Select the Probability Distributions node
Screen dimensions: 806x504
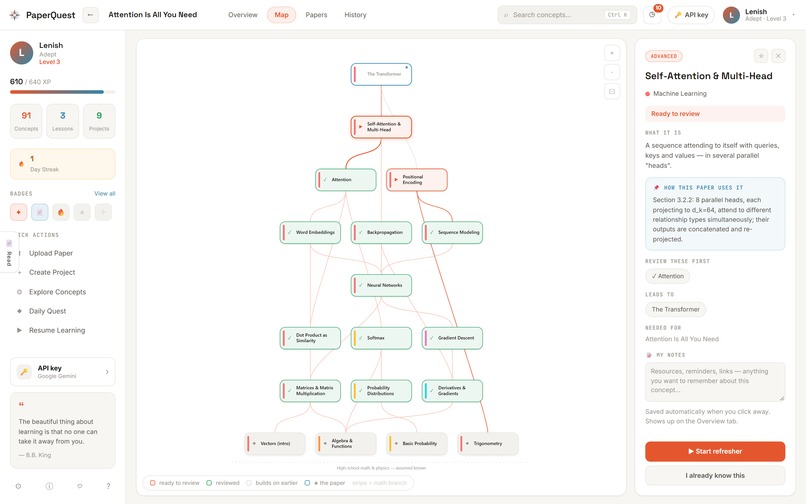381,391
